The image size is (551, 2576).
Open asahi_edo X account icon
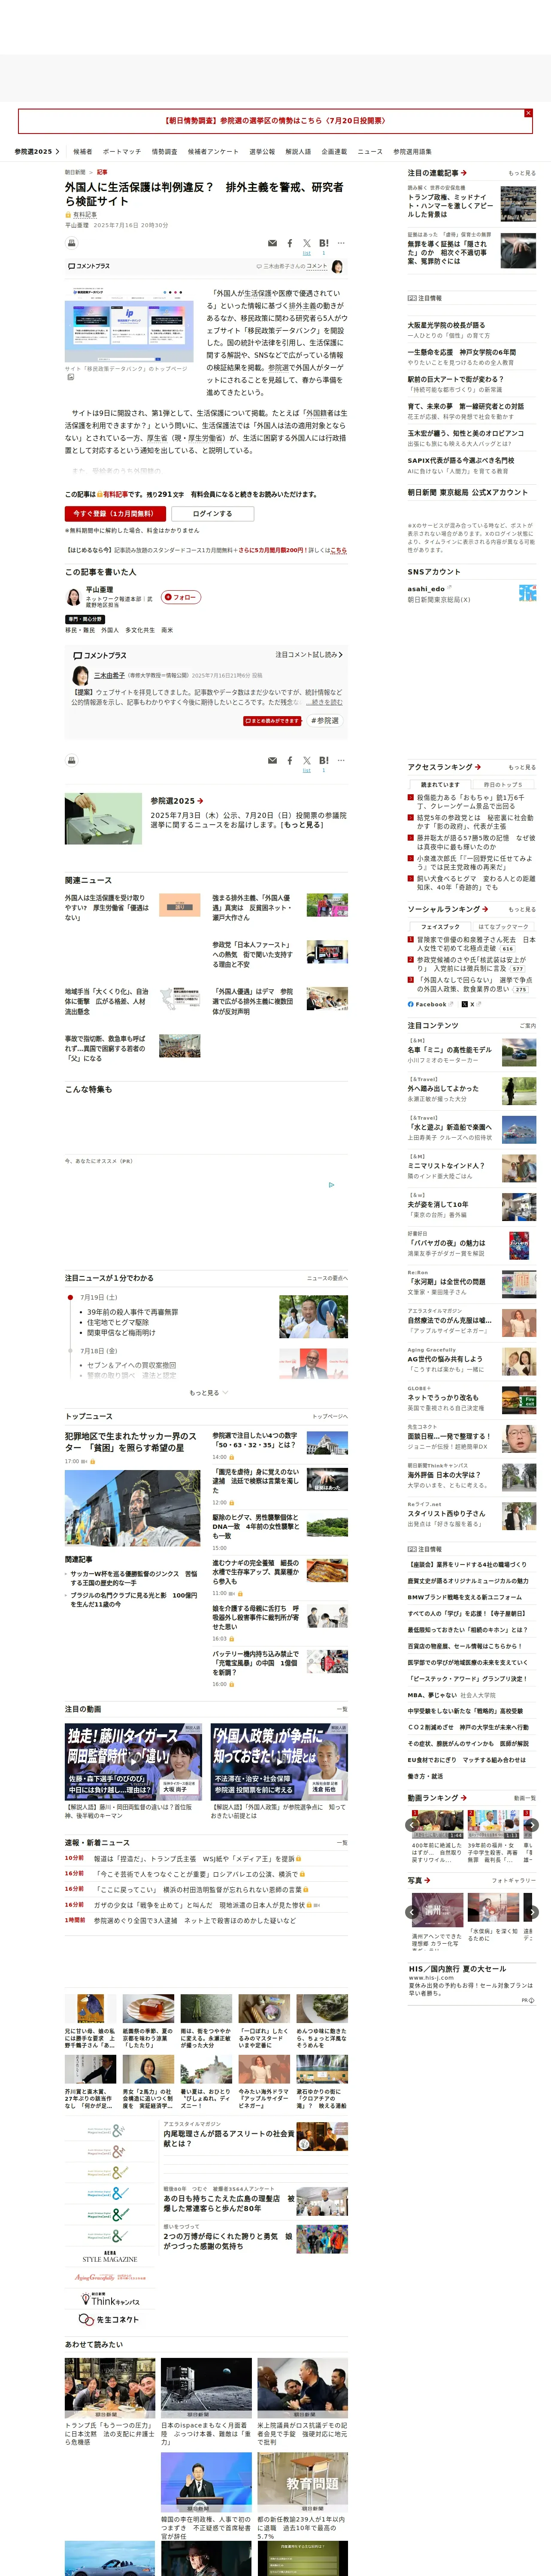tap(527, 593)
